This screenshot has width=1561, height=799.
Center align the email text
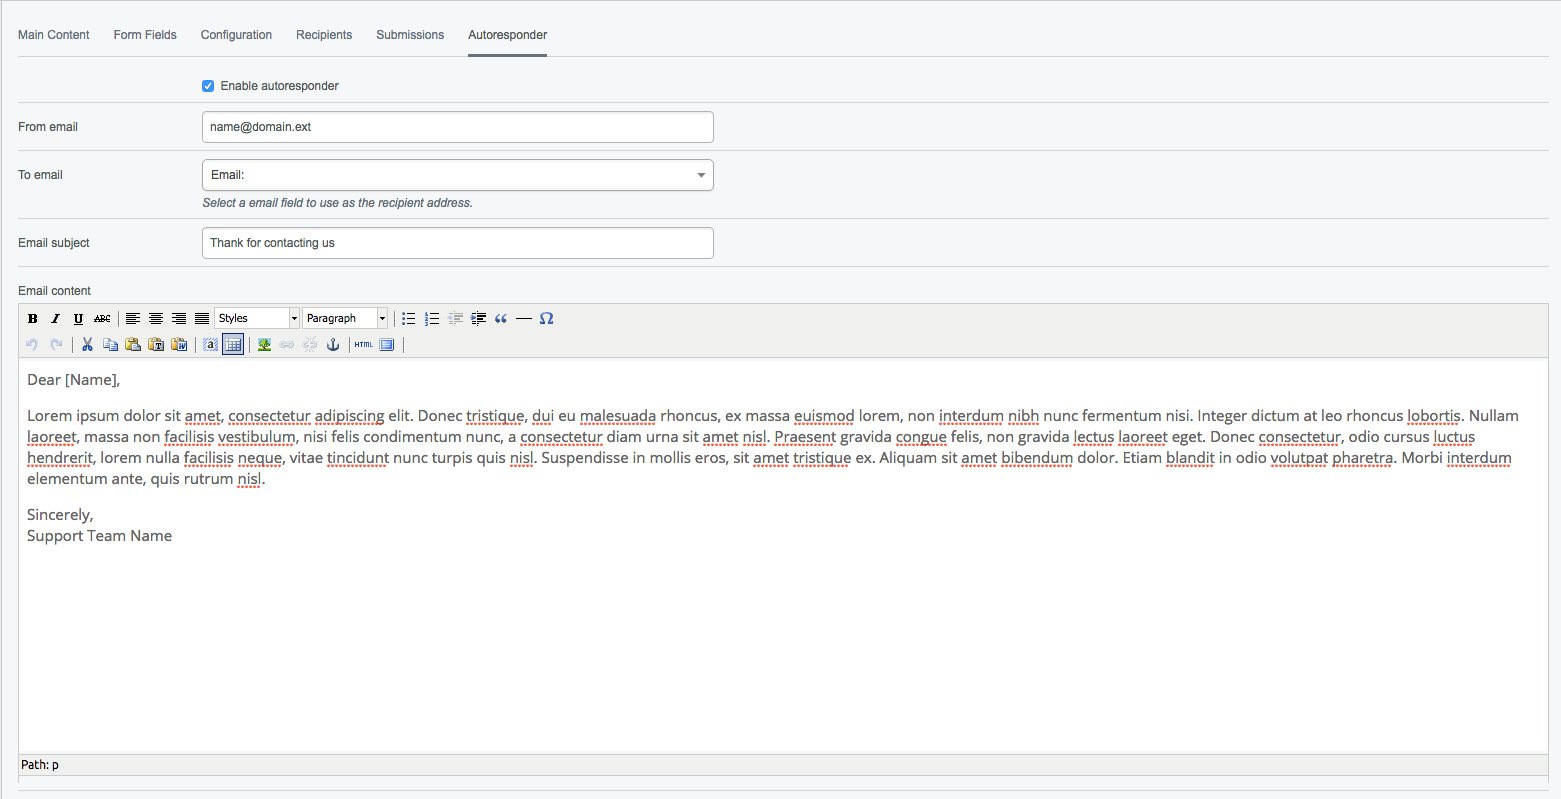(x=156, y=319)
